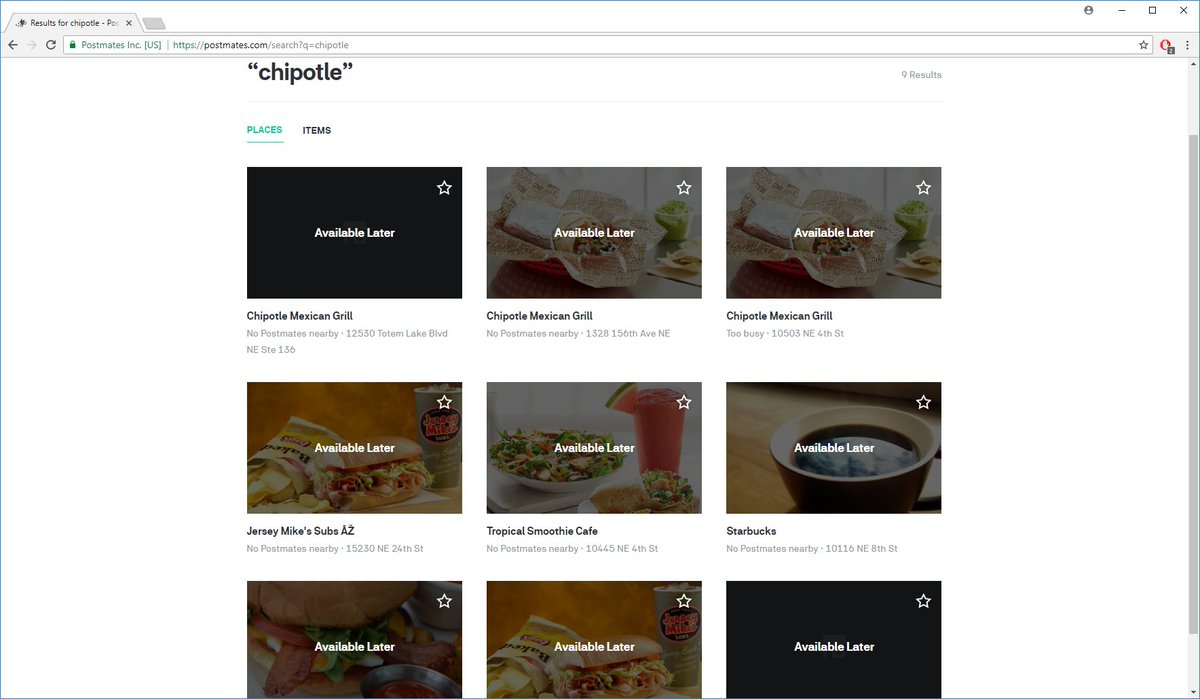Open the Starbucks coffee cup image

833,447
